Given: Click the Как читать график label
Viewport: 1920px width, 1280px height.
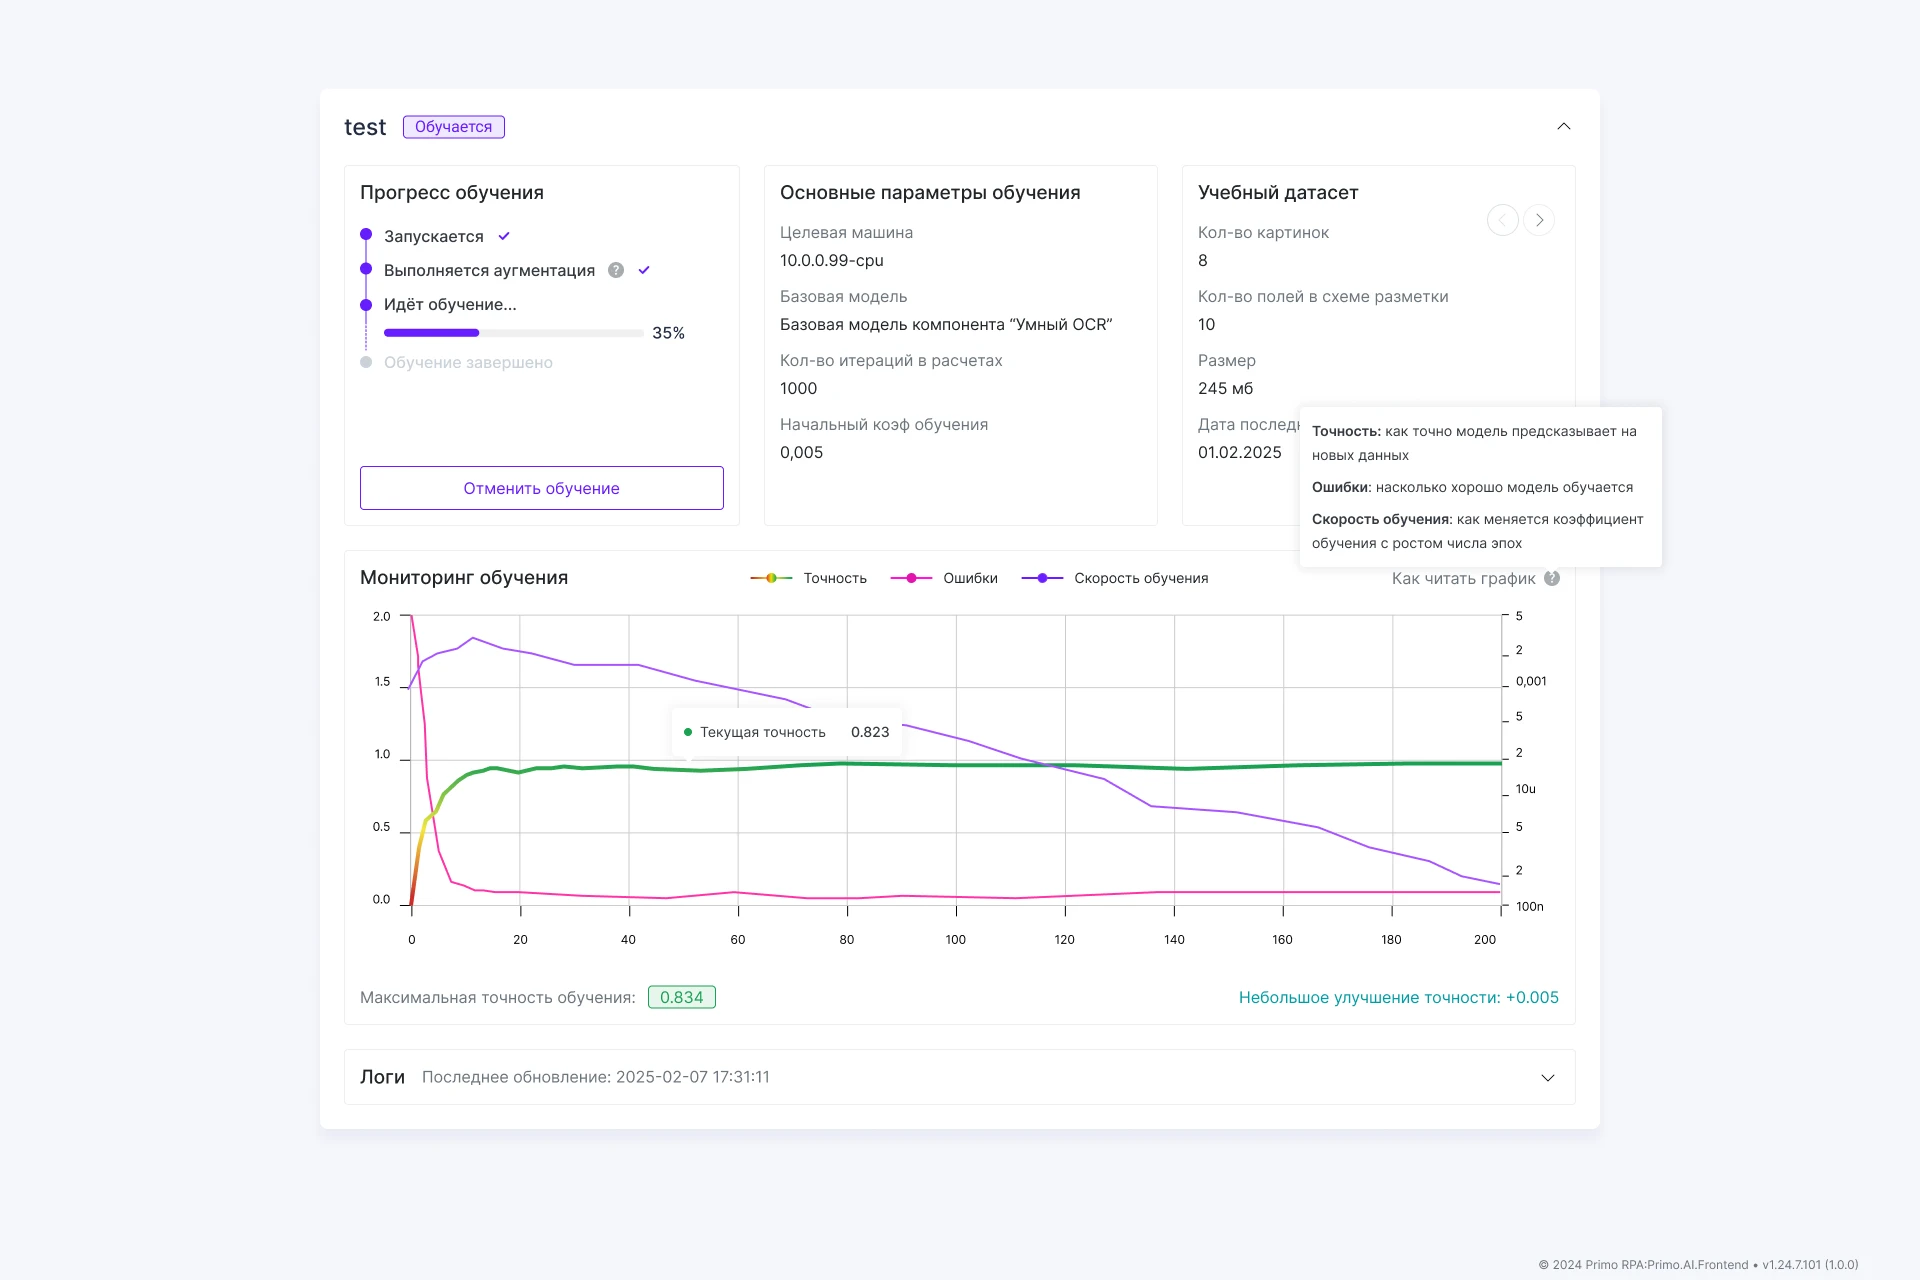Looking at the screenshot, I should [1463, 578].
